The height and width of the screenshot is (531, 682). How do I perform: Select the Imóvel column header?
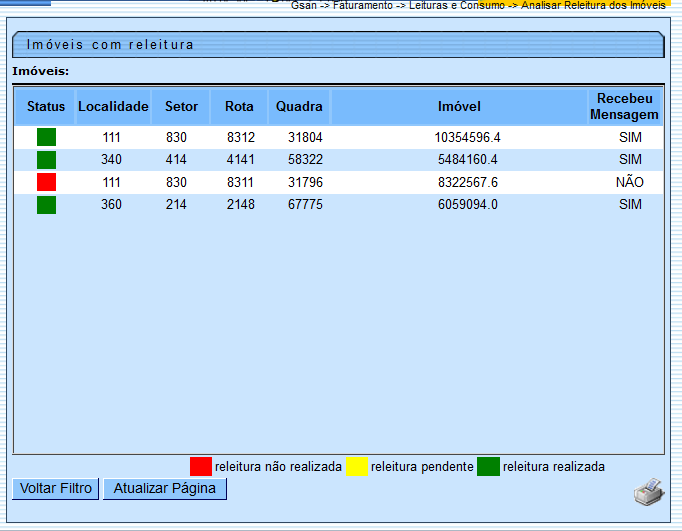point(459,107)
